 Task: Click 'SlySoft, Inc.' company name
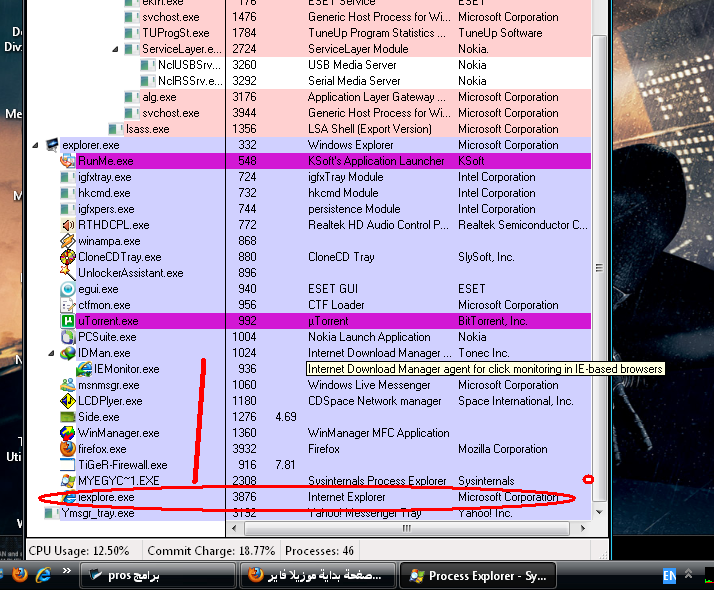(x=486, y=257)
